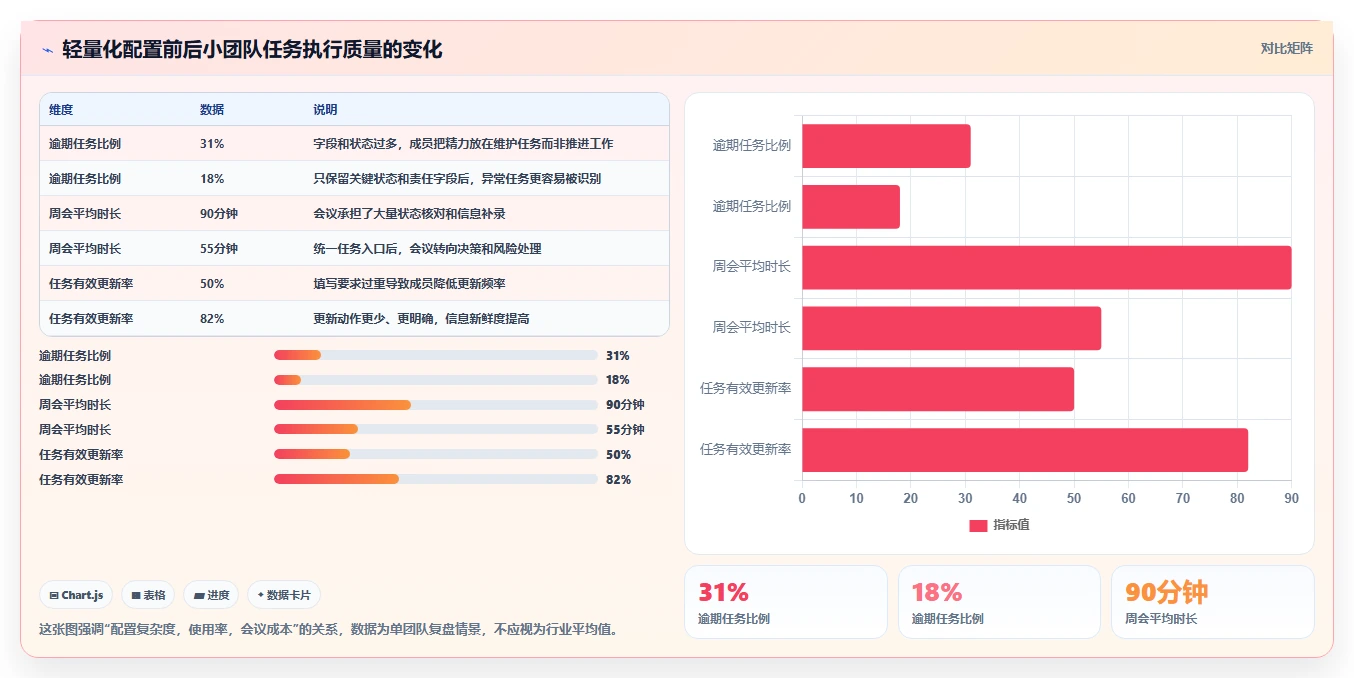
Task: Click the chart bar reaching about 18
Action: 851,207
